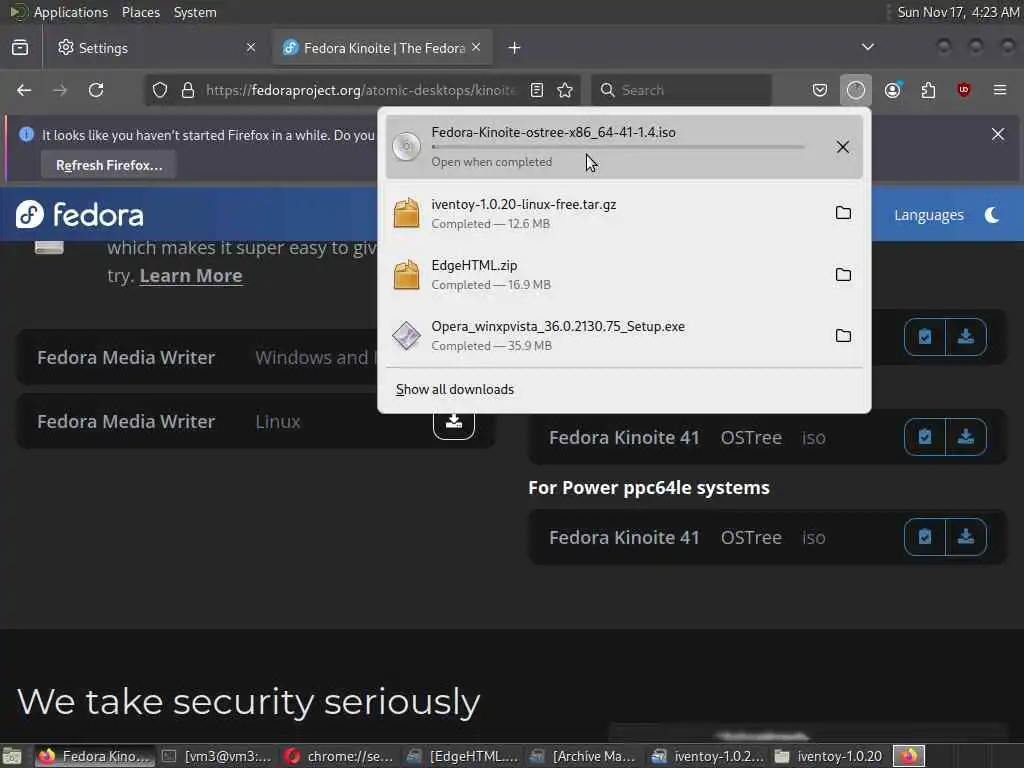Open uBlock Origin extension popup
The image size is (1024, 768).
click(x=963, y=90)
